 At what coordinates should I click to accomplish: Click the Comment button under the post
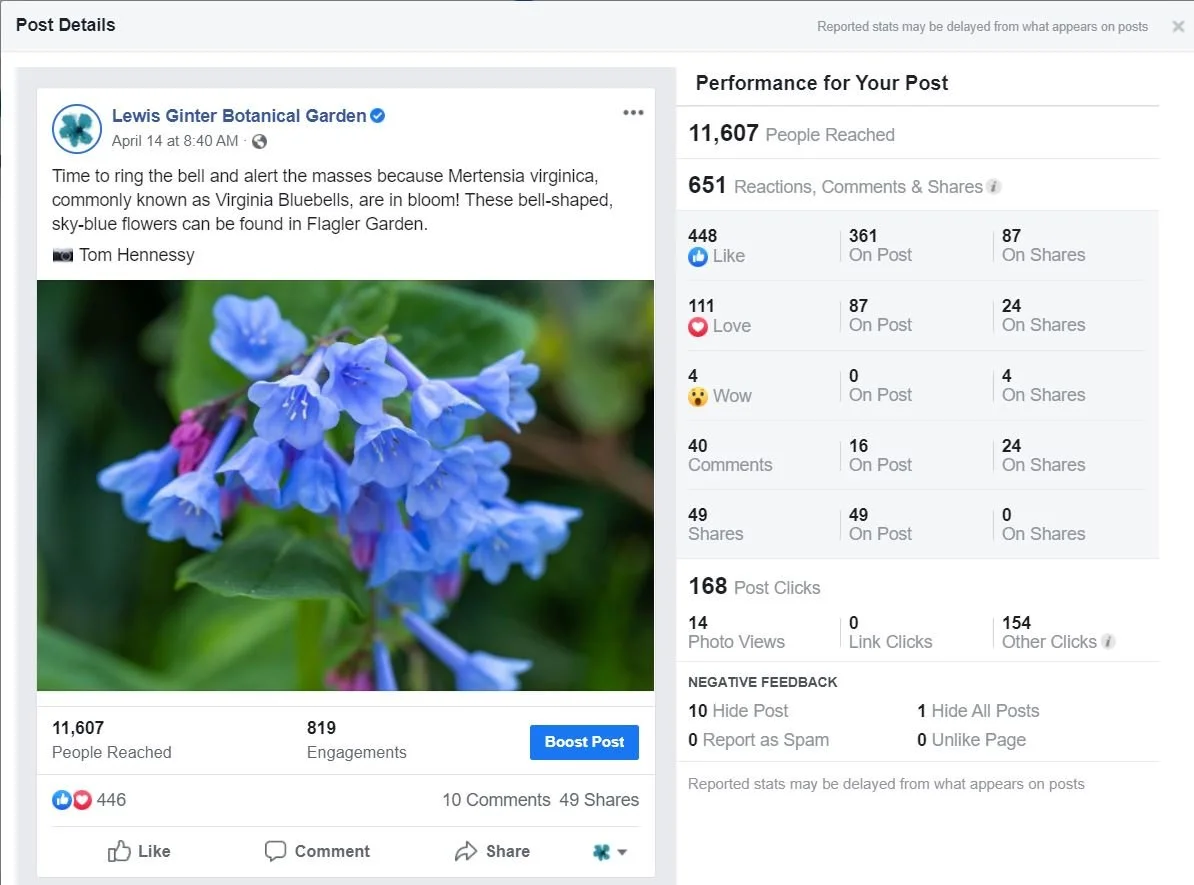click(x=317, y=851)
